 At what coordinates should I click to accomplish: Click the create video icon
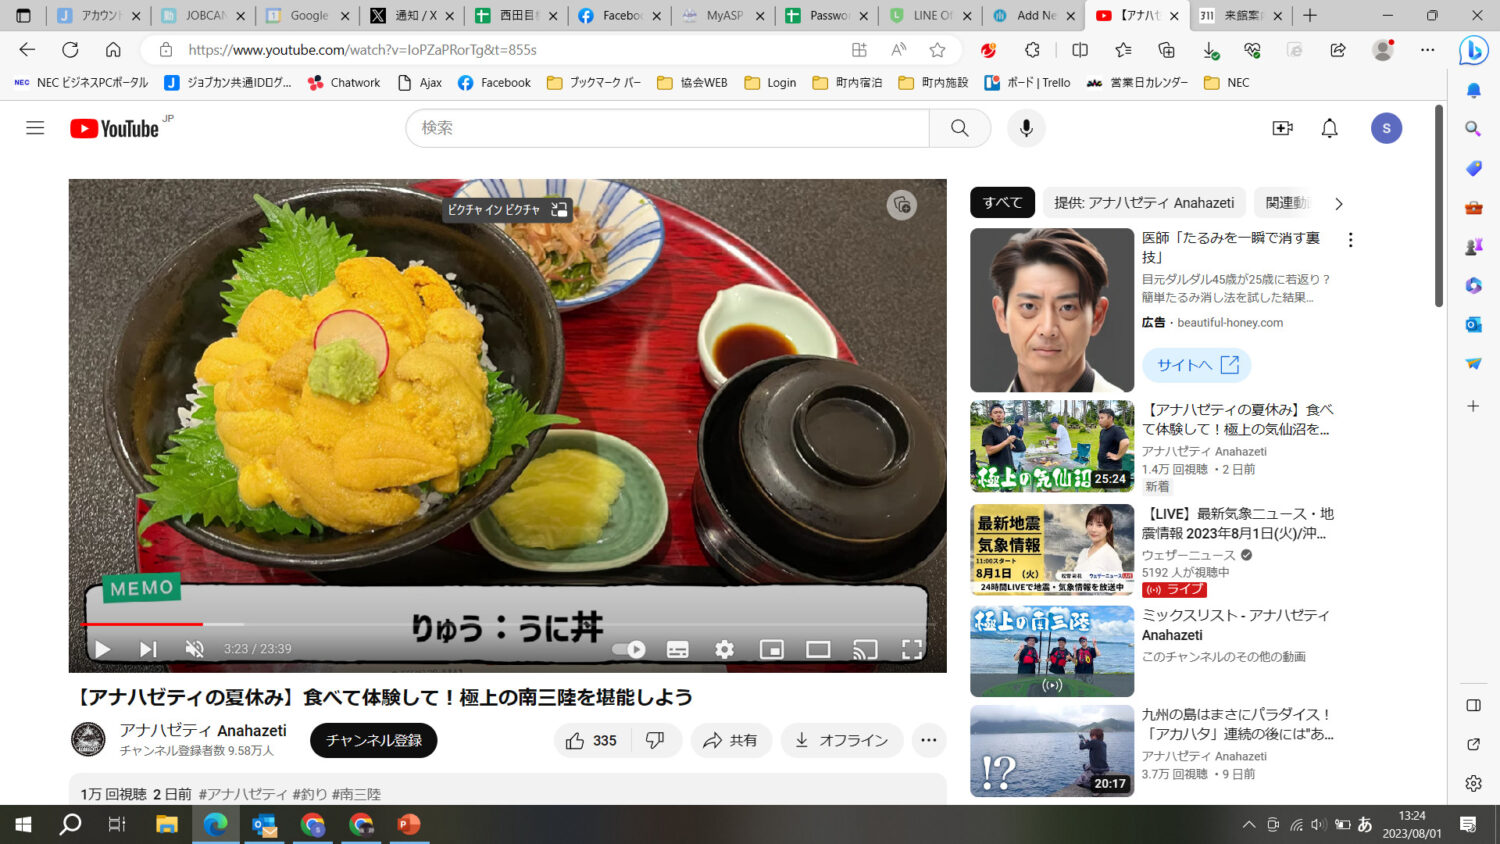tap(1282, 128)
